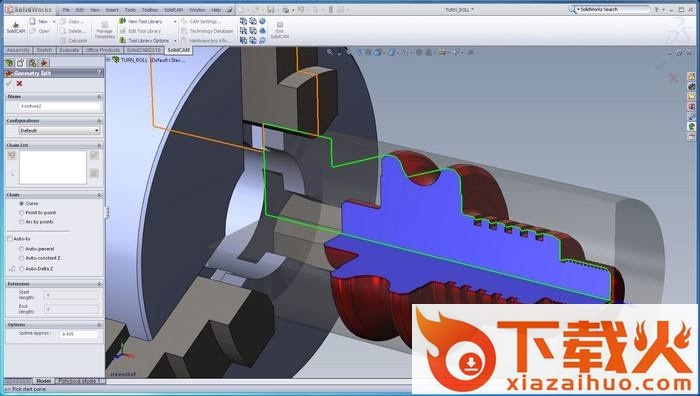Click the reject chain icon beside Chain List
The height and width of the screenshot is (396, 700).
tap(94, 173)
